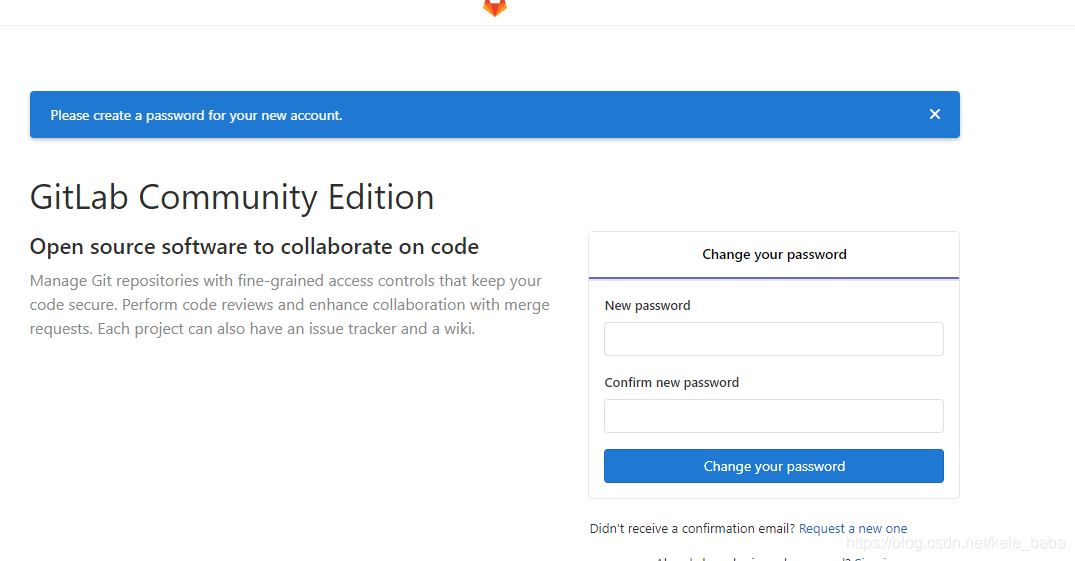Click the blue Change your password button
1075x561 pixels.
coord(773,466)
